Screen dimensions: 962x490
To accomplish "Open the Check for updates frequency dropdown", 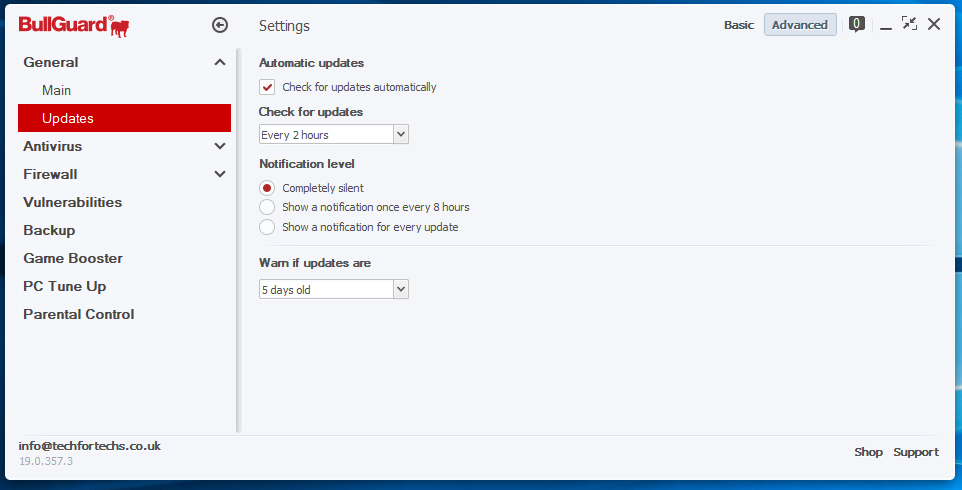I will click(x=334, y=134).
